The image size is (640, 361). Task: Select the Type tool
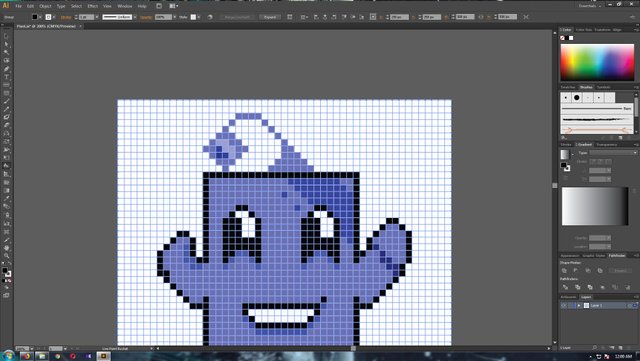pos(6,77)
